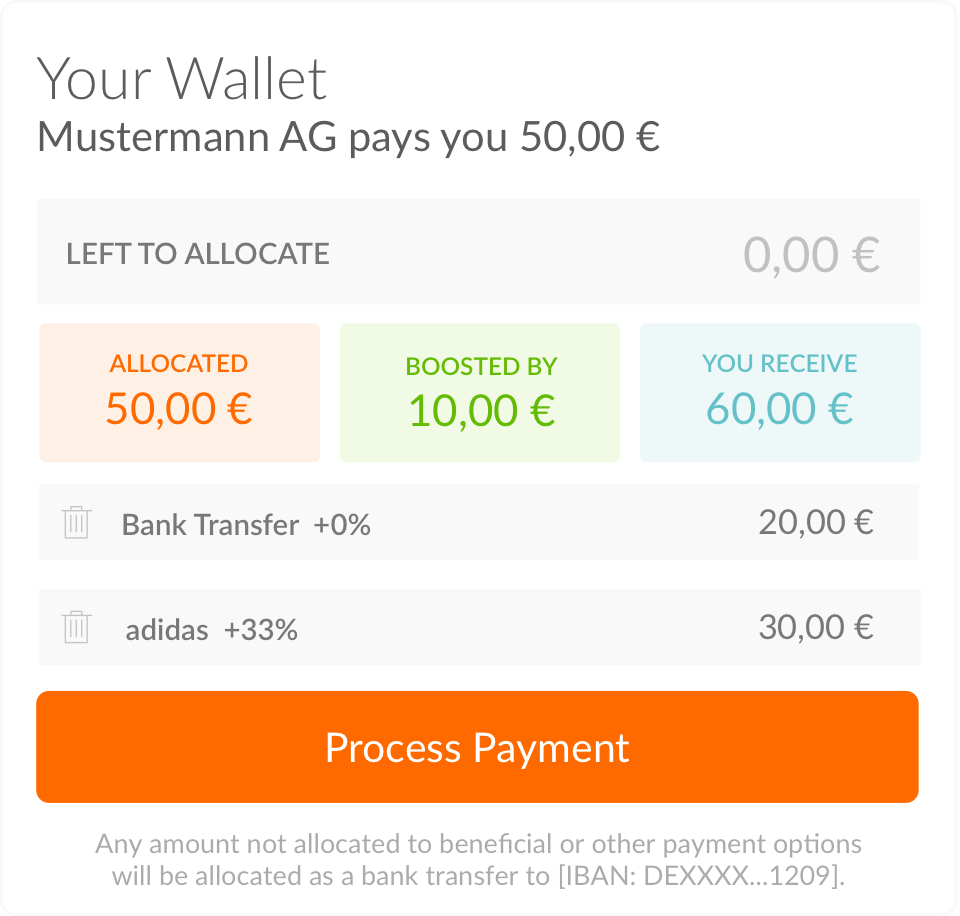Select the BOOSTED BY 10,00 € box
960x916 pixels.
tap(479, 392)
